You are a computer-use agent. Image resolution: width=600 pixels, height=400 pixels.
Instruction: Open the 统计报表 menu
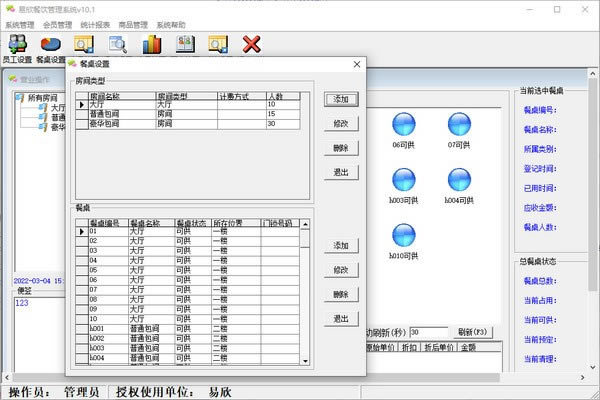[x=96, y=24]
